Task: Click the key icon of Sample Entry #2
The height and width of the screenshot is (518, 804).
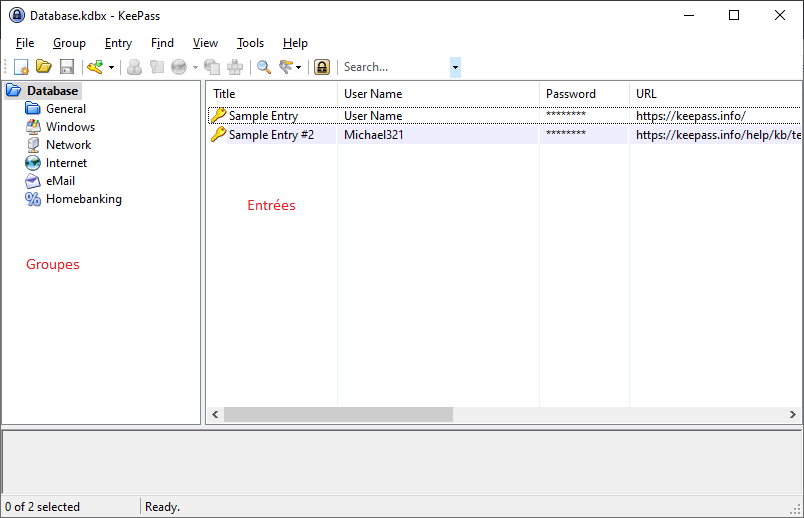Action: [218, 134]
